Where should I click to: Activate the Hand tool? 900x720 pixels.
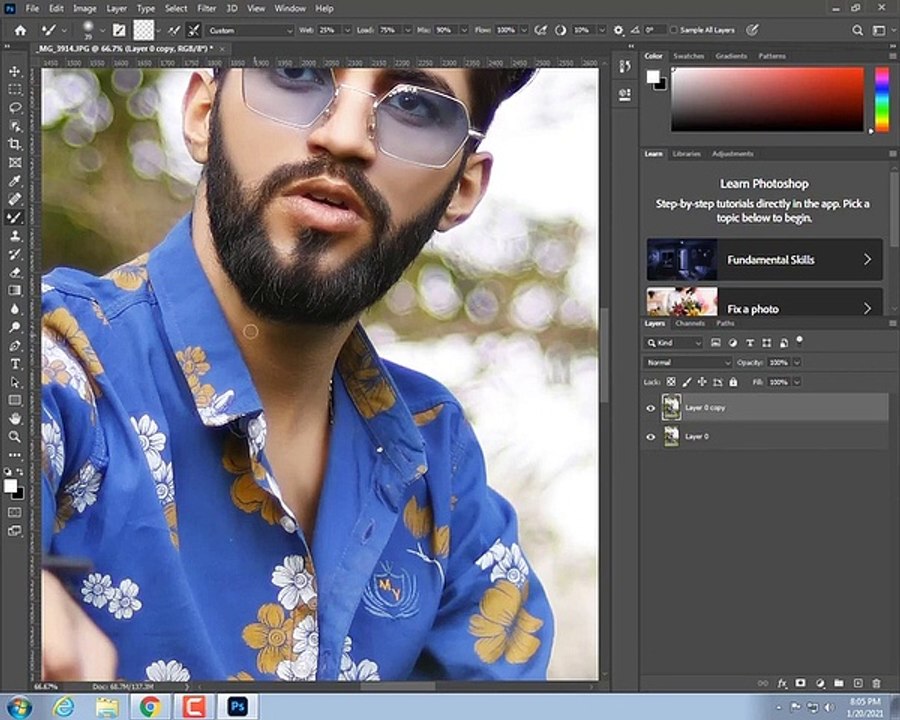[15, 419]
